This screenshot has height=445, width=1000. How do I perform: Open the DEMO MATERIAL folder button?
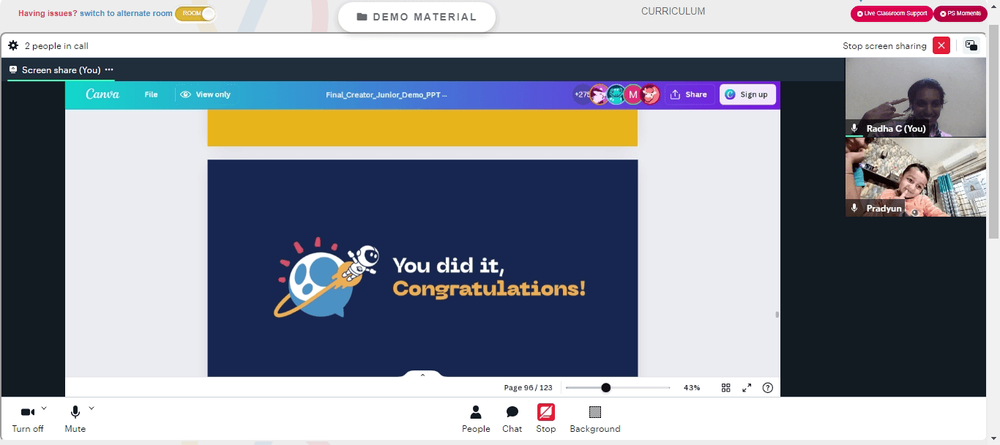pyautogui.click(x=416, y=17)
